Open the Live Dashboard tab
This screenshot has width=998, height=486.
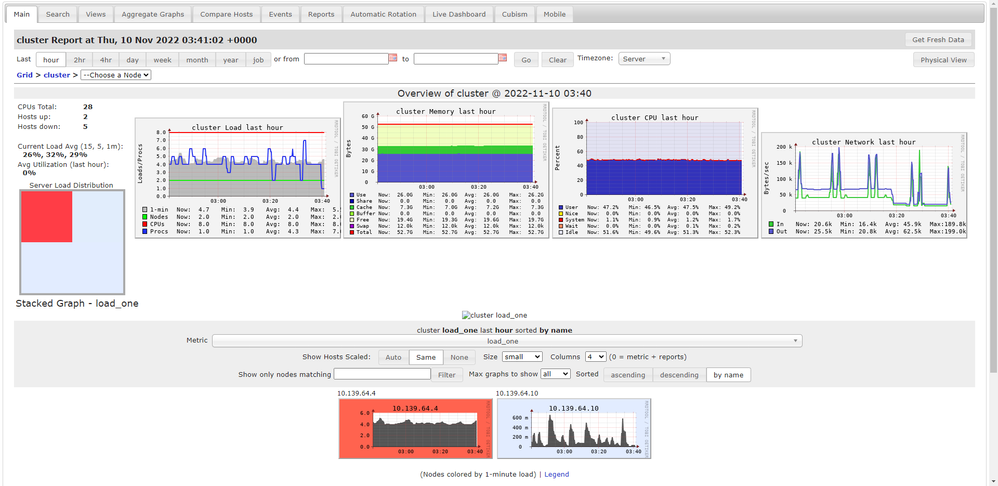pyautogui.click(x=458, y=15)
